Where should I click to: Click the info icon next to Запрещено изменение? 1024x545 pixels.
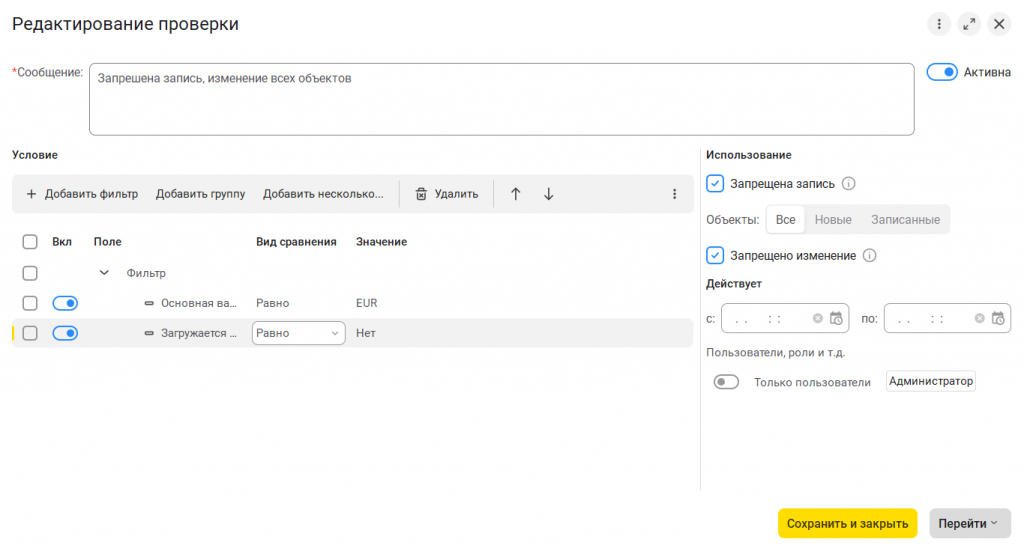coord(870,256)
